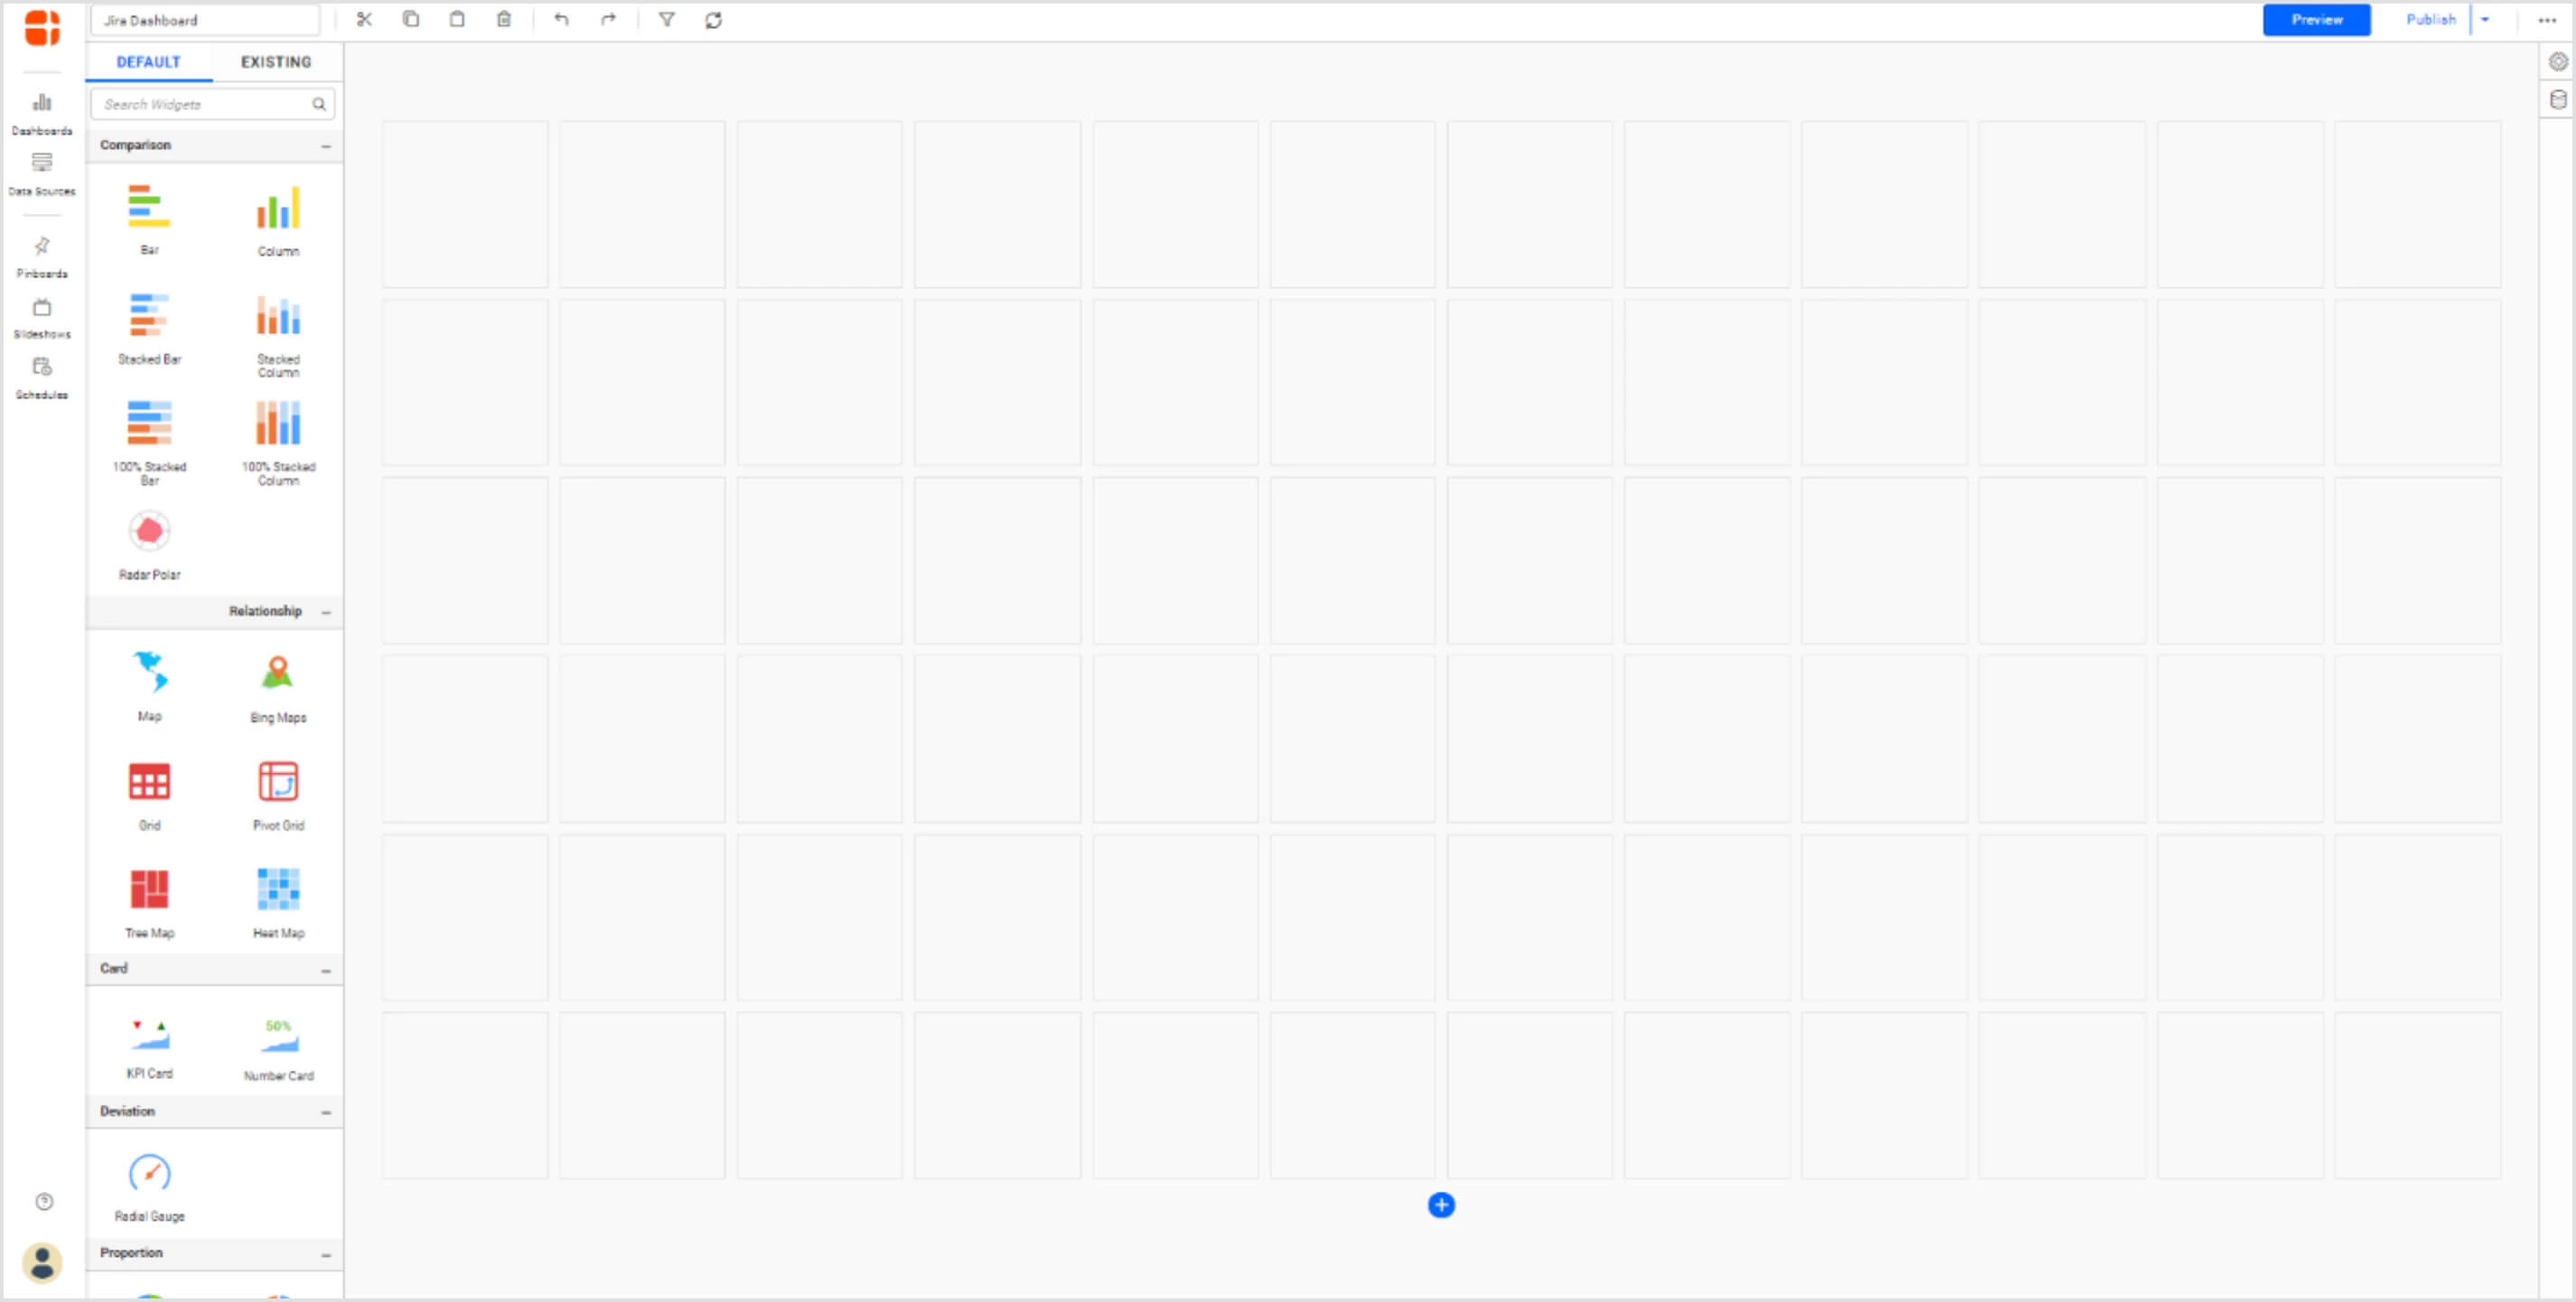The height and width of the screenshot is (1302, 2576).
Task: Open the Publish dropdown arrow
Action: click(2485, 20)
